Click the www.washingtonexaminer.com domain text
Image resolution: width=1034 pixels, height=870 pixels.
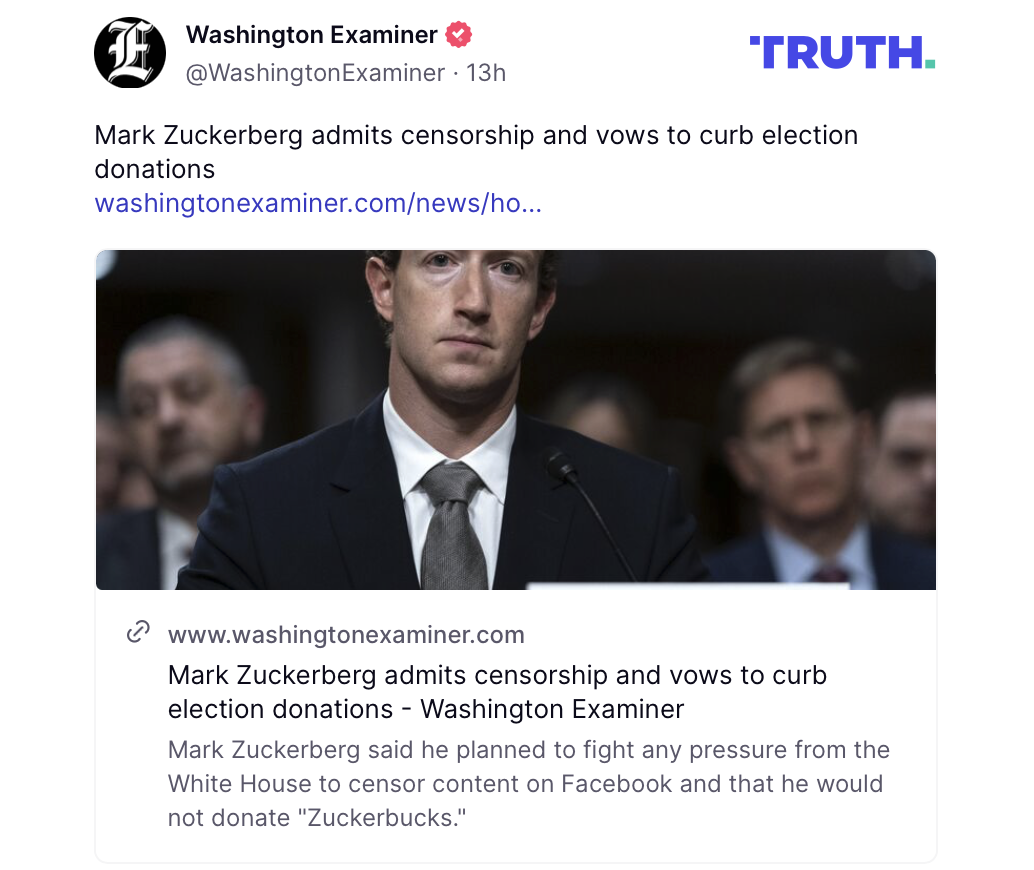pyautogui.click(x=346, y=635)
